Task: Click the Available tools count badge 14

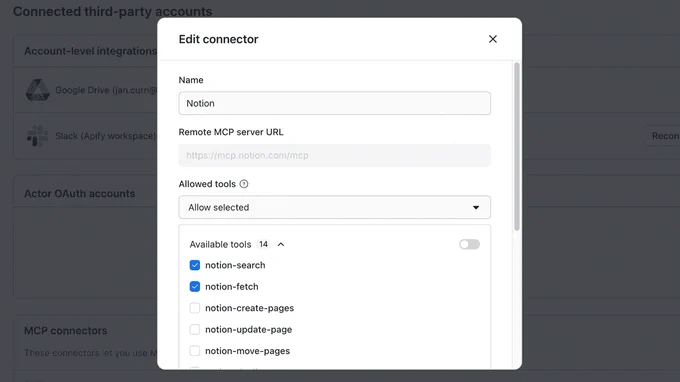Action: [x=263, y=244]
